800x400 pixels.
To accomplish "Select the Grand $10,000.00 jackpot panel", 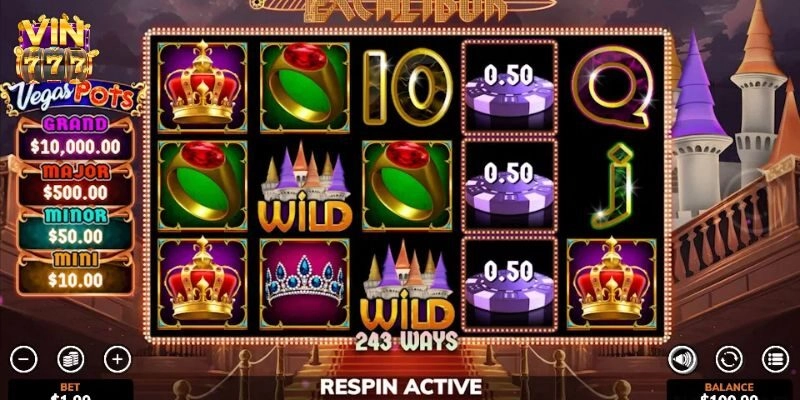I will pos(75,139).
